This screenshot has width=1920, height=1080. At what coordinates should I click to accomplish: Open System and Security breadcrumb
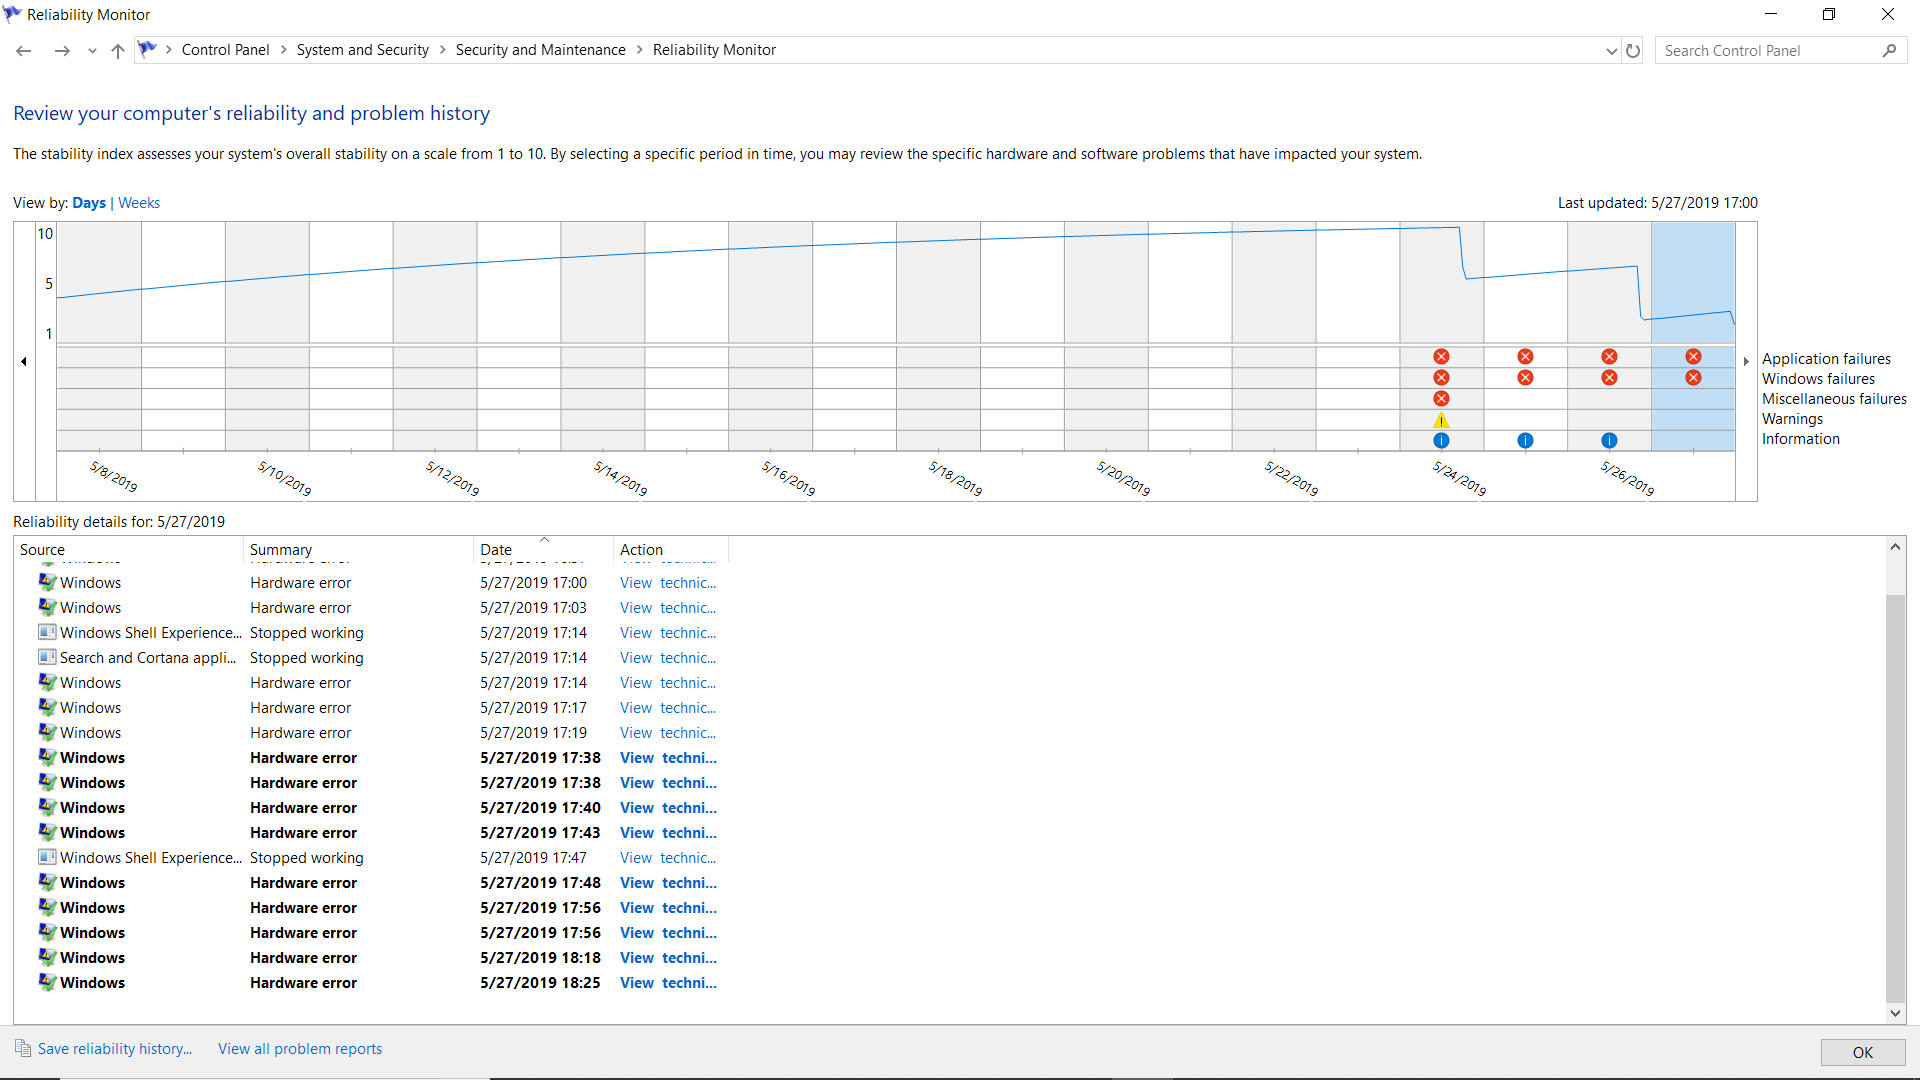click(x=362, y=50)
